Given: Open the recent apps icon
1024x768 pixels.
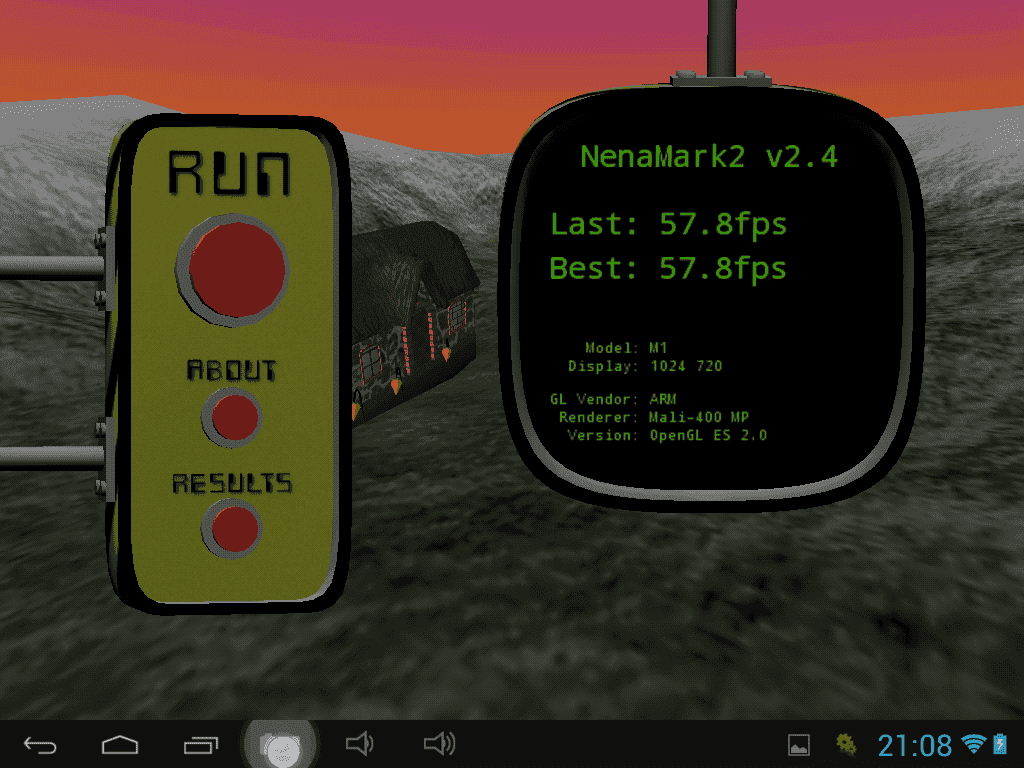Looking at the screenshot, I should pyautogui.click(x=200, y=745).
